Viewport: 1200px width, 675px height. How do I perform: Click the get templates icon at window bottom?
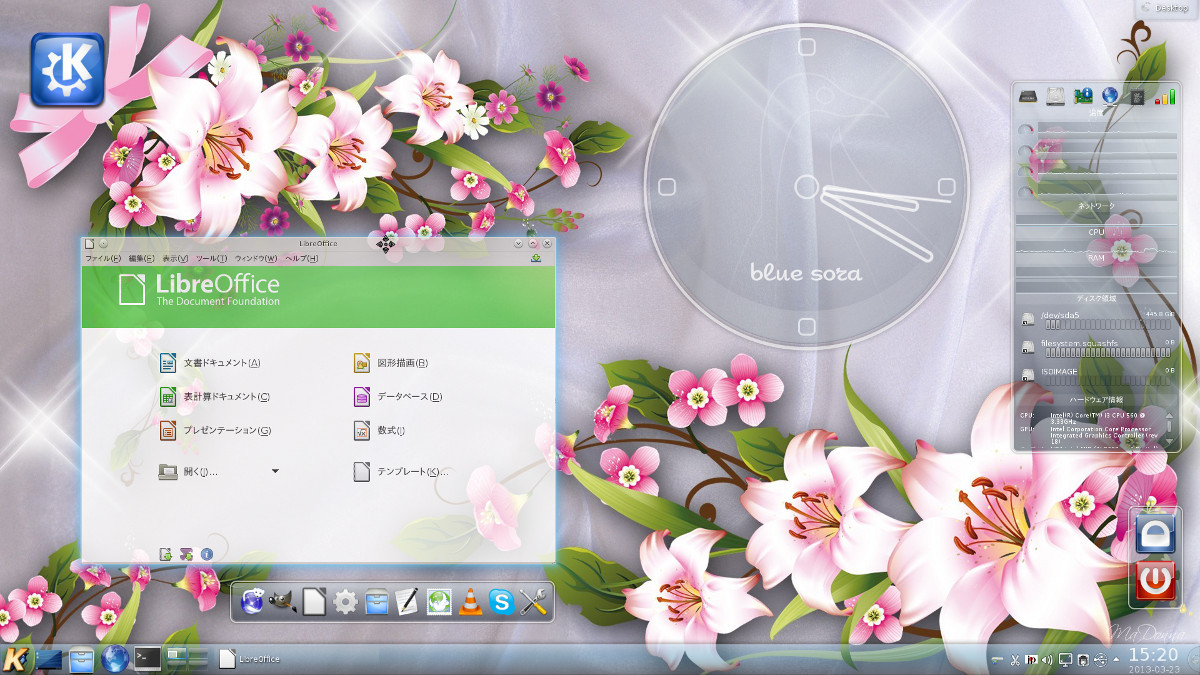[x=166, y=553]
